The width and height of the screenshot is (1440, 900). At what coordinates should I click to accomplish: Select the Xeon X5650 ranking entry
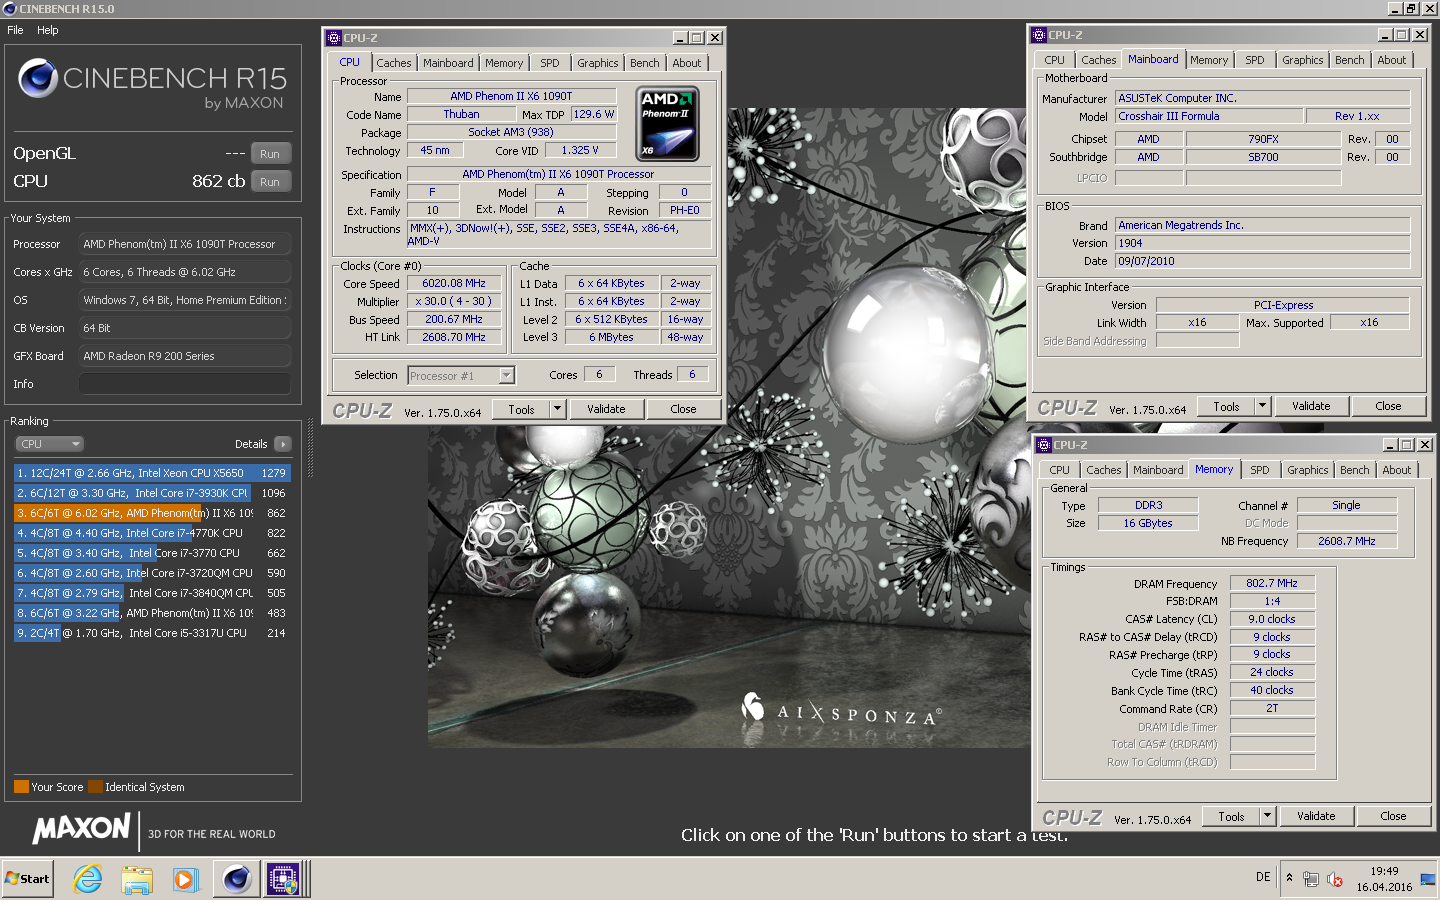152,473
